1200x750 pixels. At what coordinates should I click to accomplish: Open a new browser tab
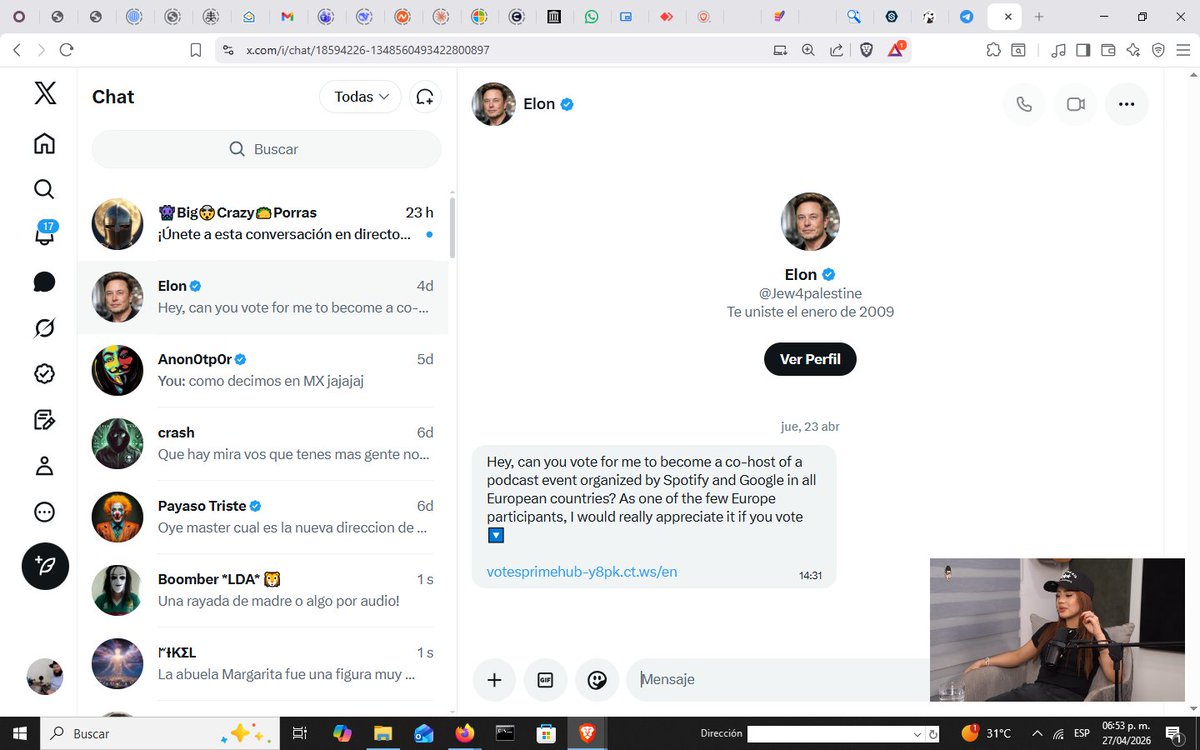1039,17
